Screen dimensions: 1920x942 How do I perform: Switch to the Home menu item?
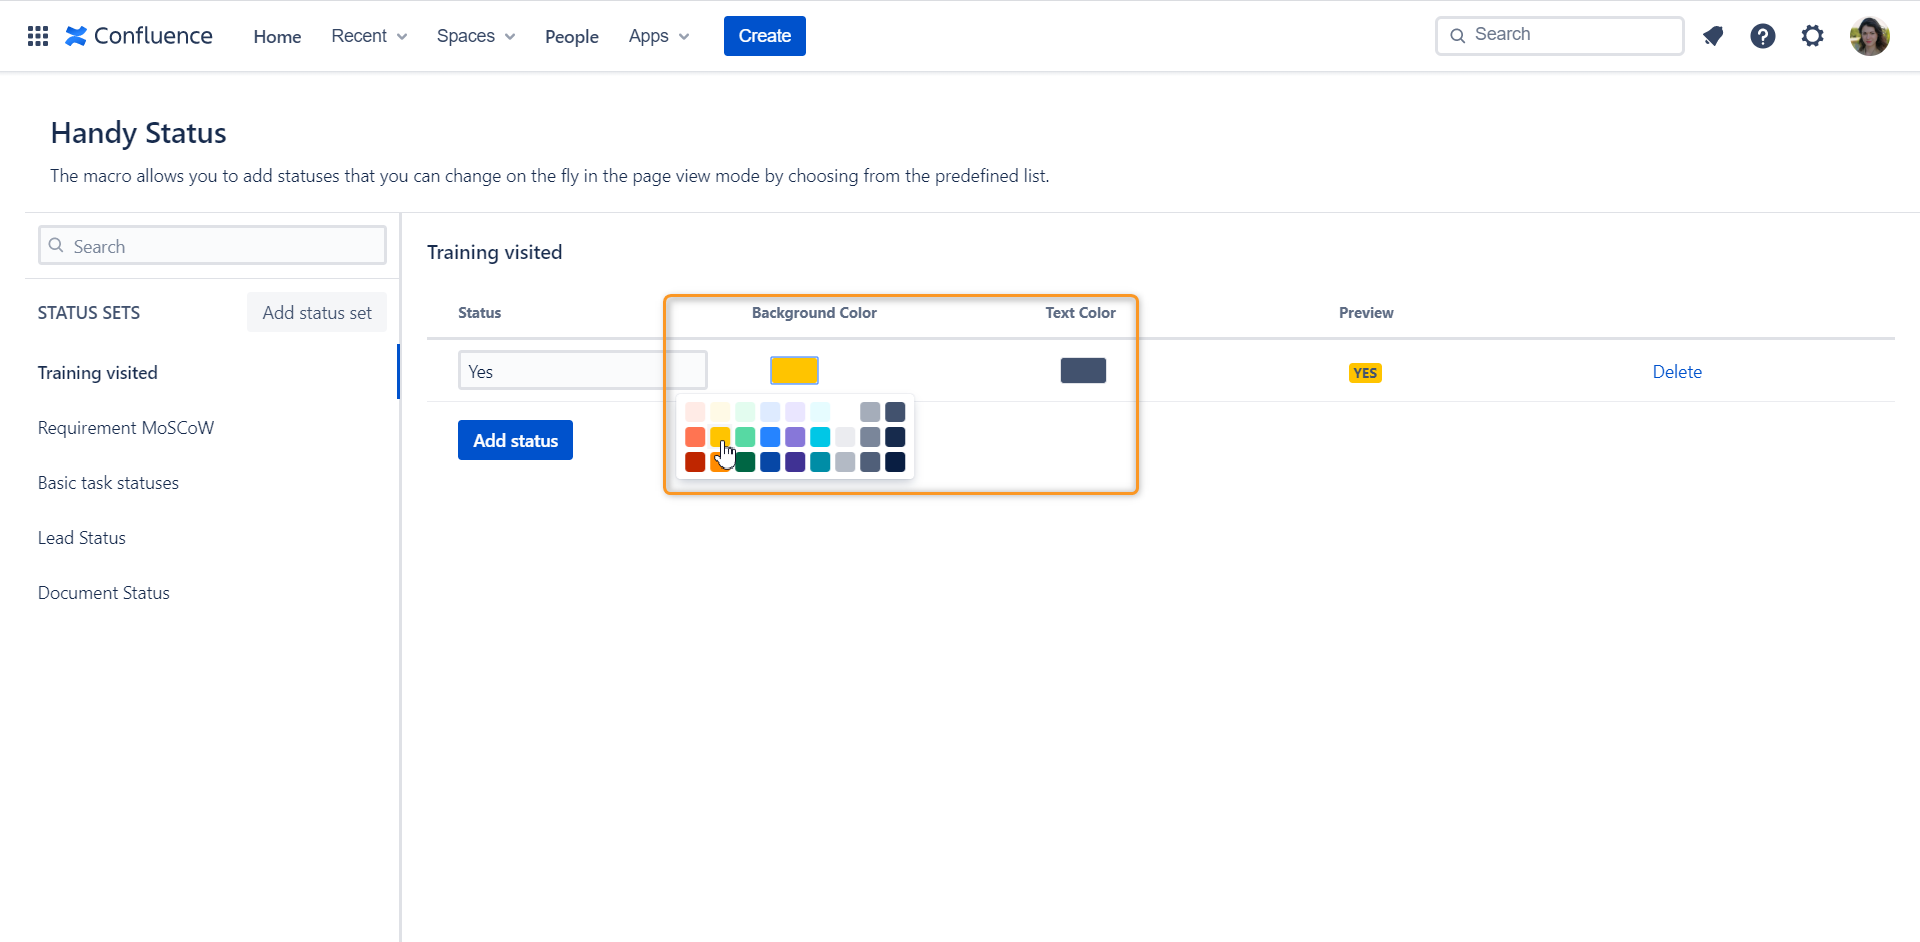(277, 36)
